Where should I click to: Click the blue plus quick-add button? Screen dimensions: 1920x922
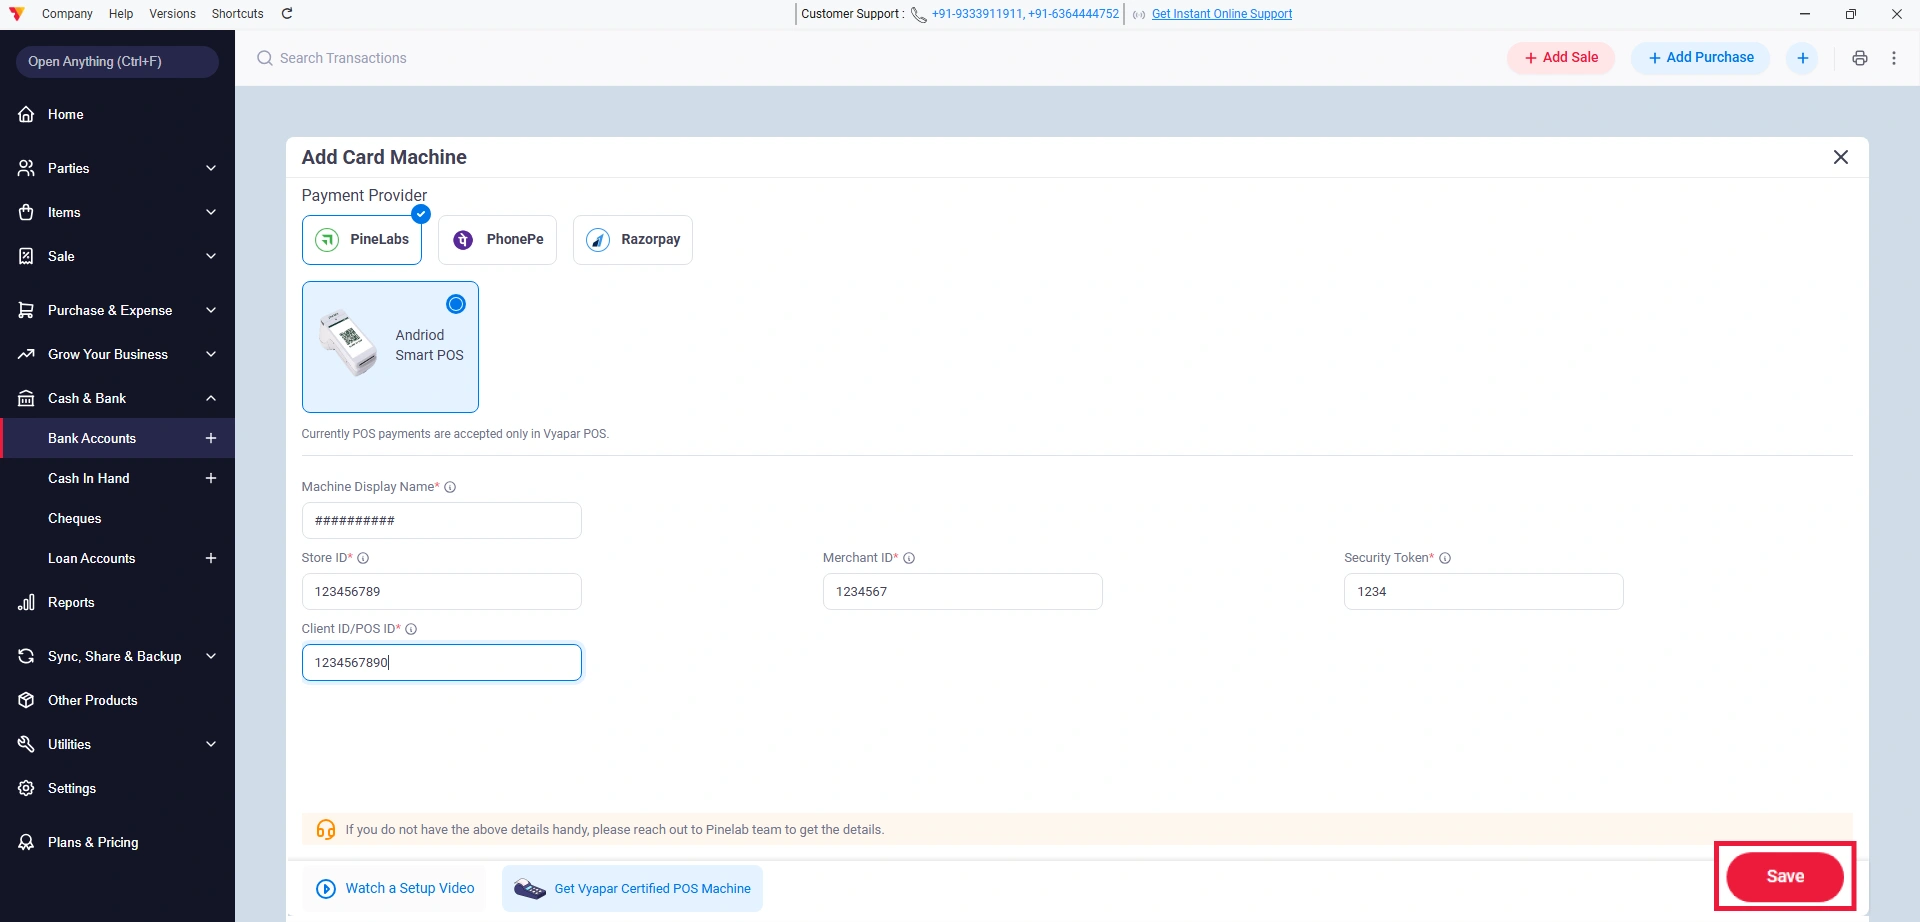[x=1803, y=58]
